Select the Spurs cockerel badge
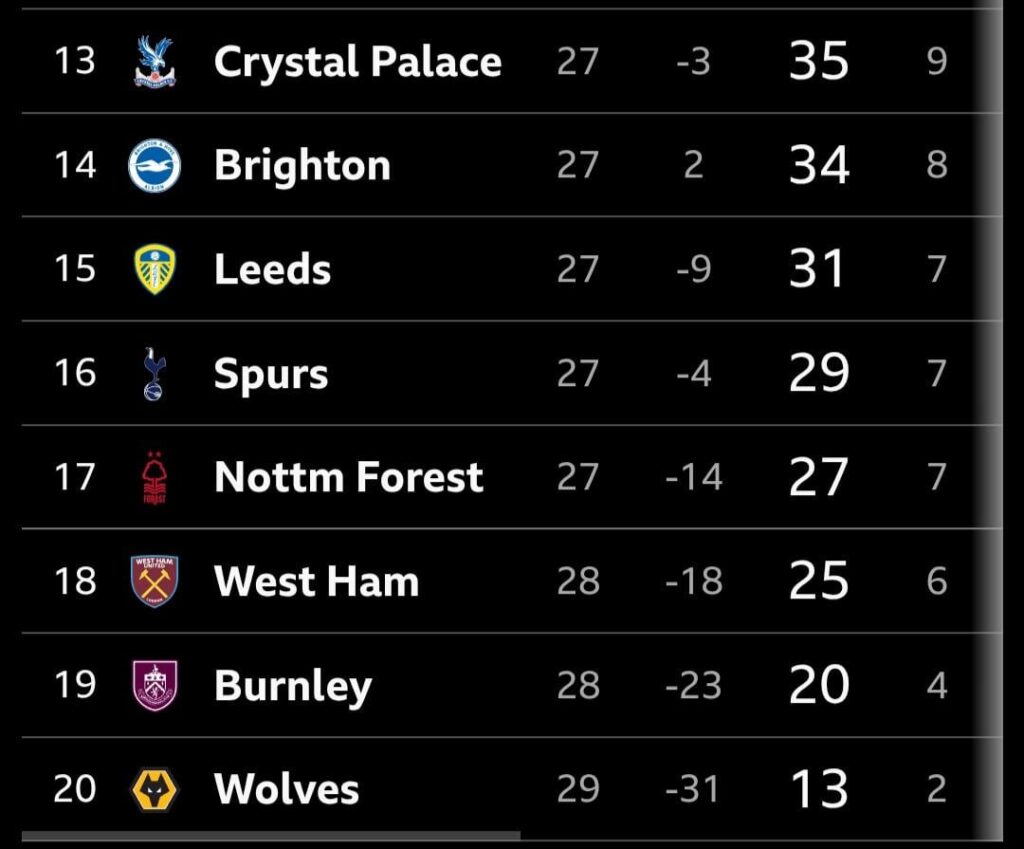 [153, 373]
